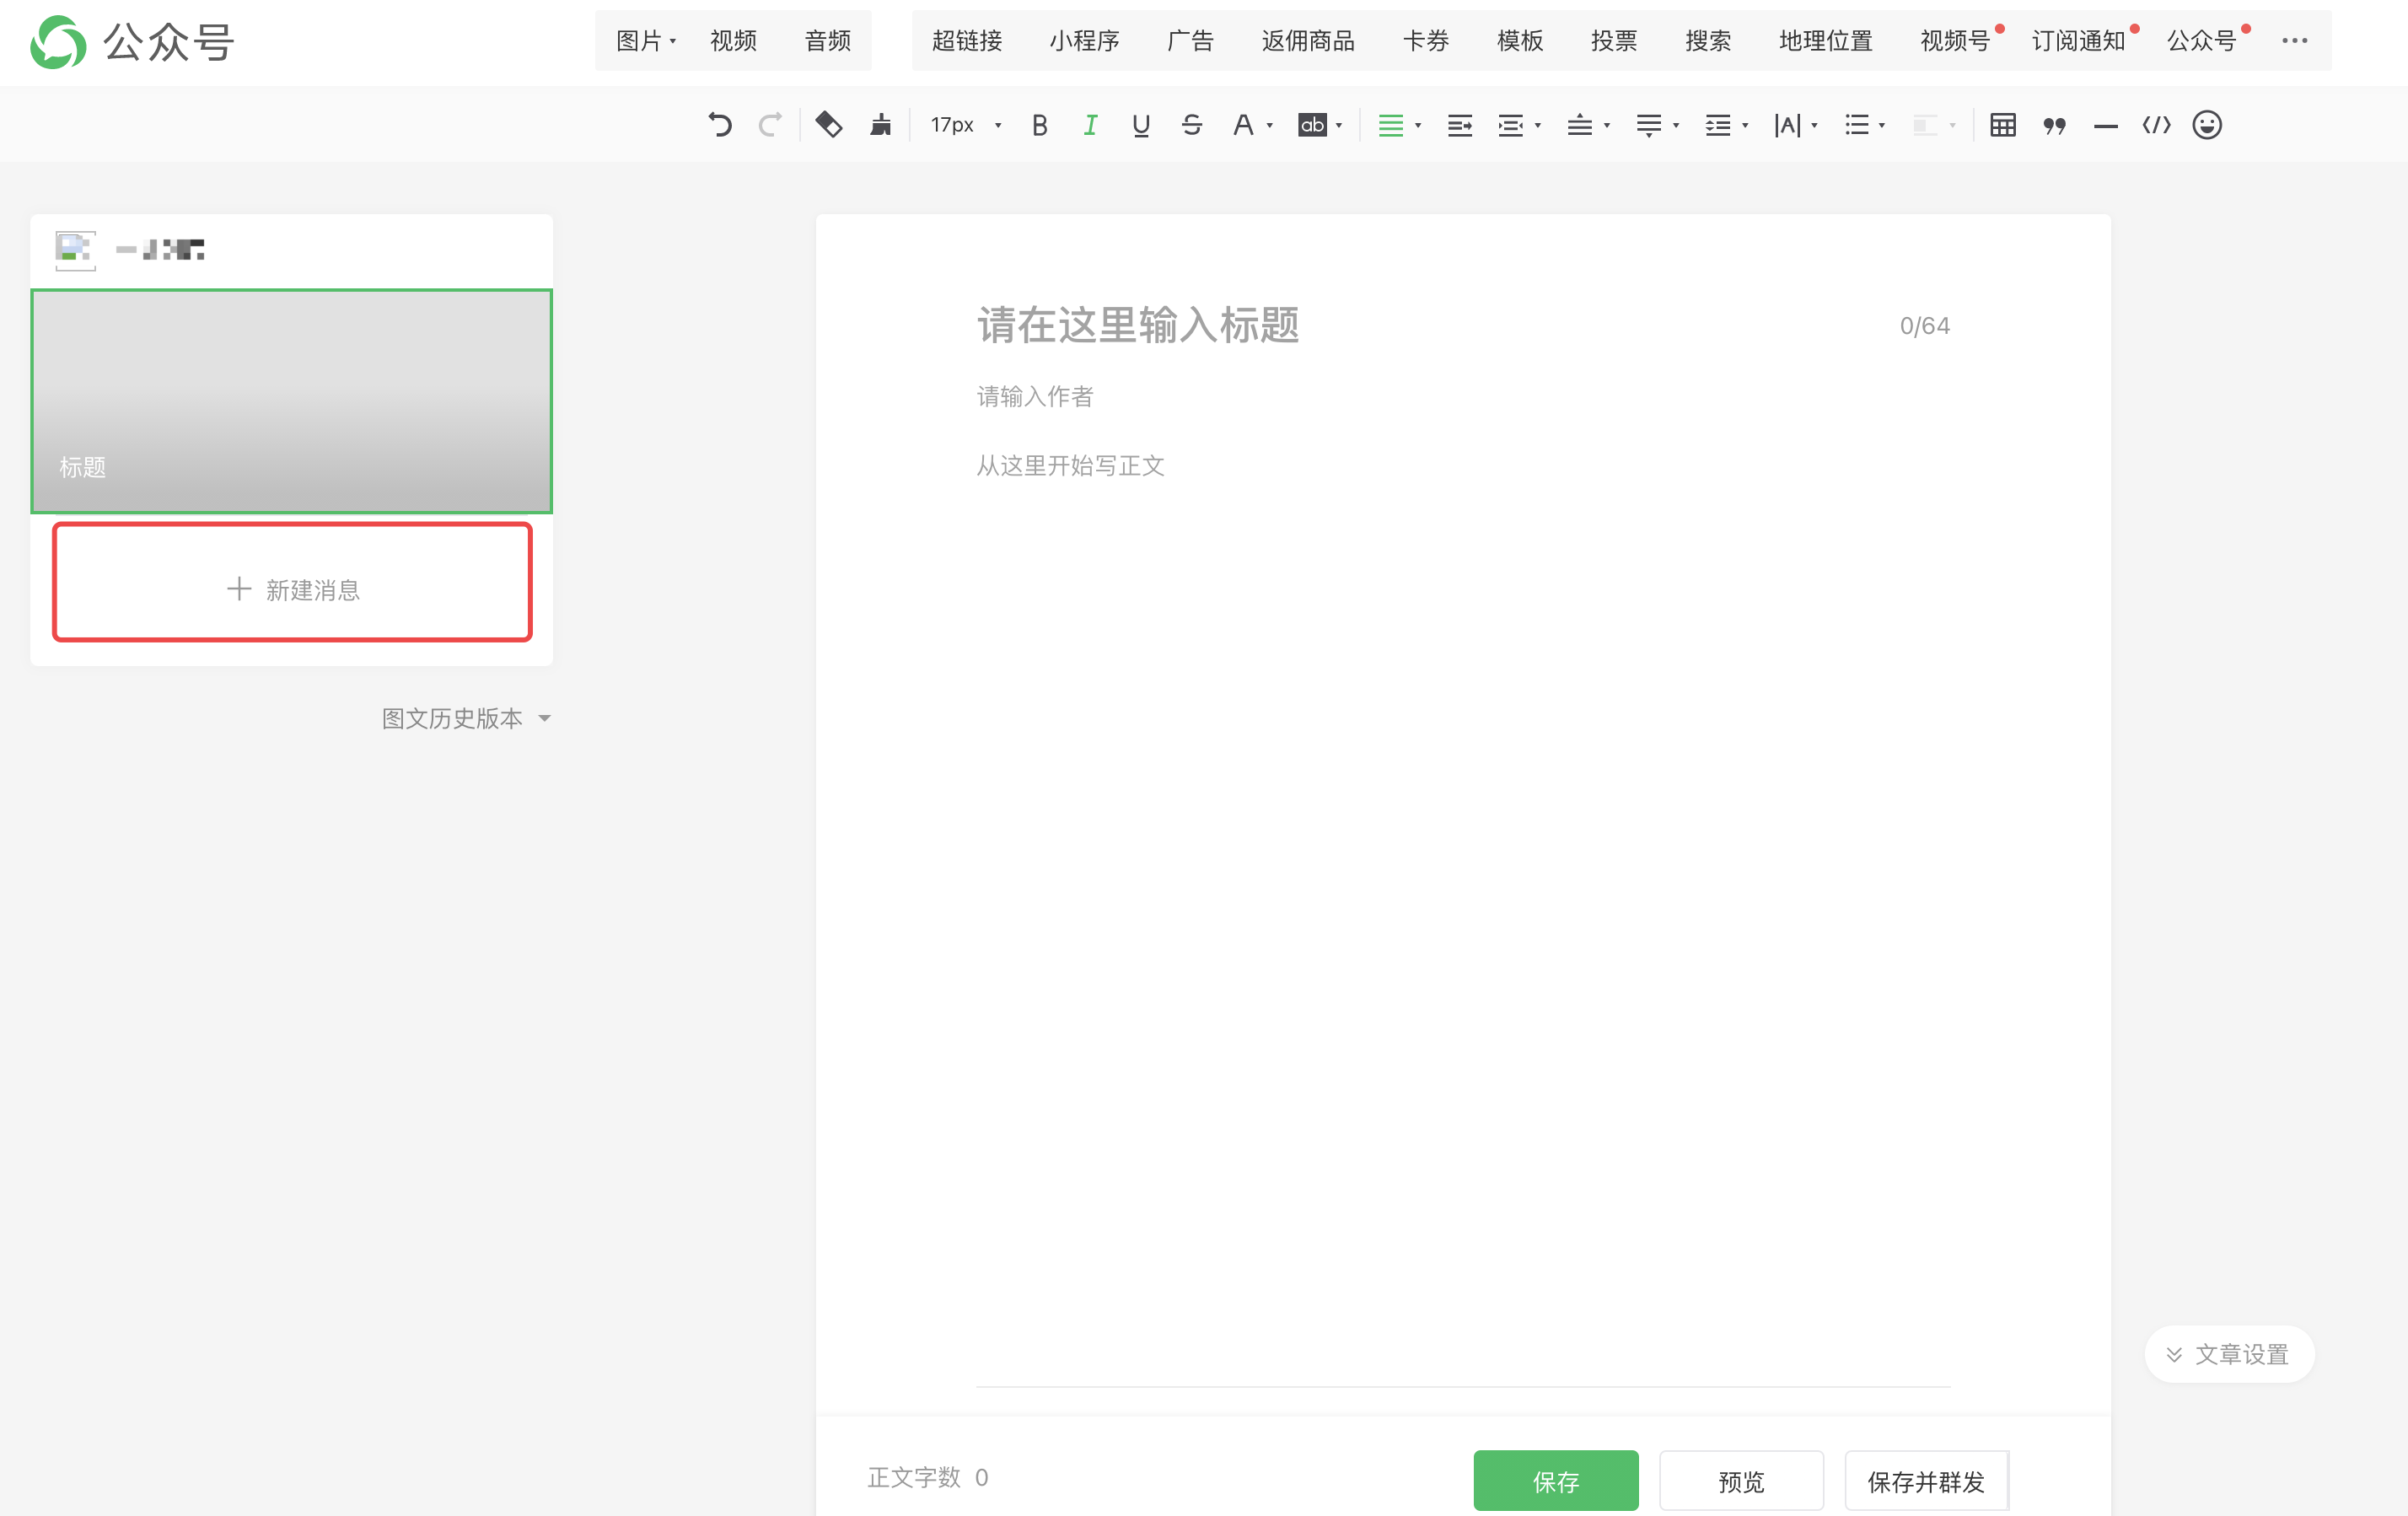Screen dimensions: 2408x1516
Task: Open the emoji smiley picker
Action: (2207, 125)
